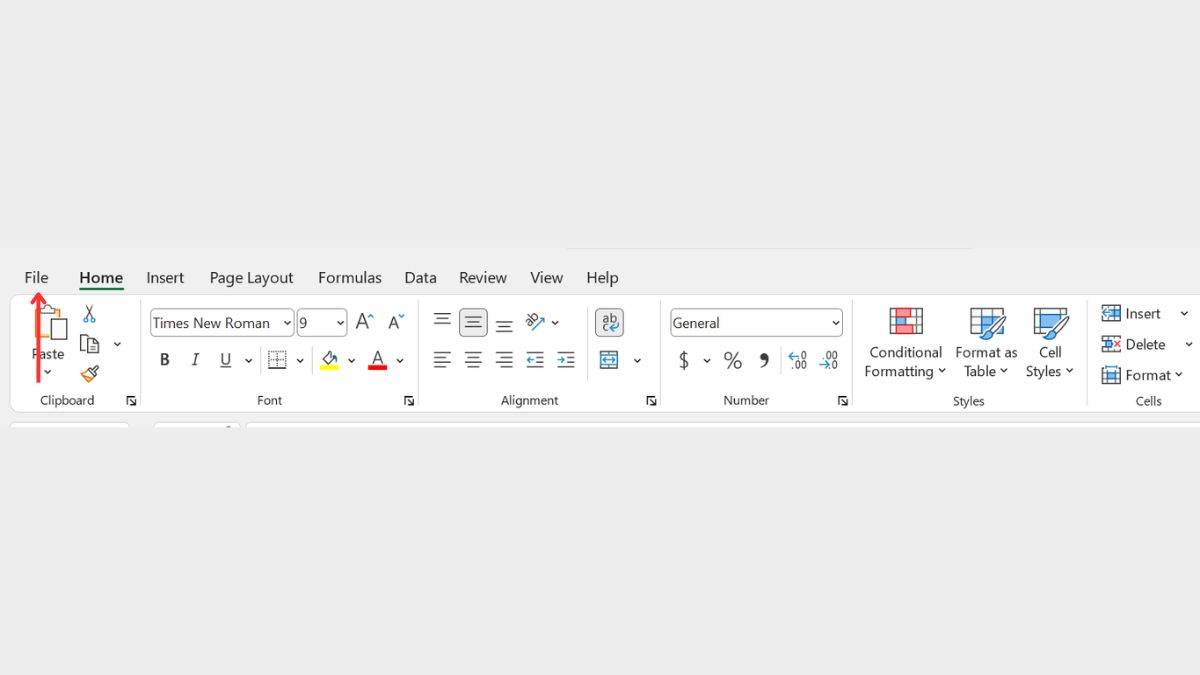Open the font name dropdown
The image size is (1200, 675).
[x=287, y=323]
